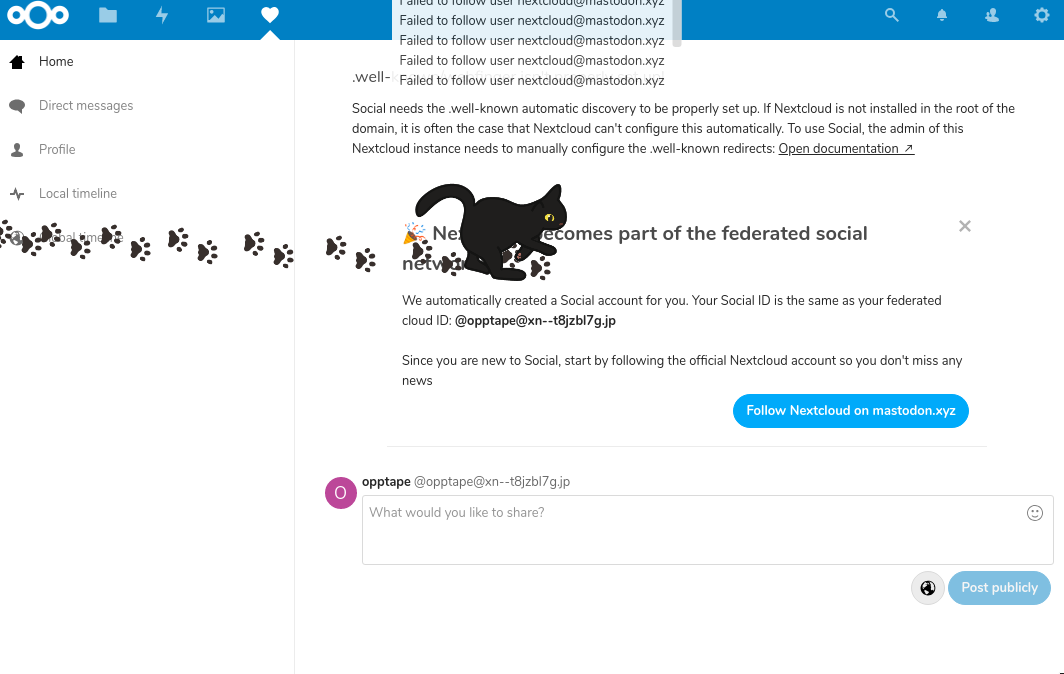Click the Nextcloud logo

click(x=38, y=15)
